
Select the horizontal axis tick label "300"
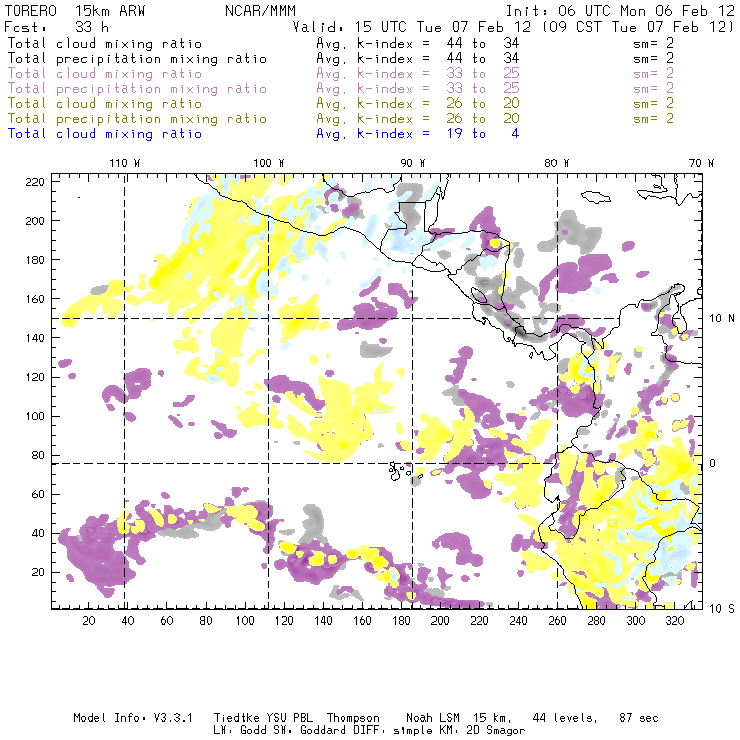(x=635, y=621)
